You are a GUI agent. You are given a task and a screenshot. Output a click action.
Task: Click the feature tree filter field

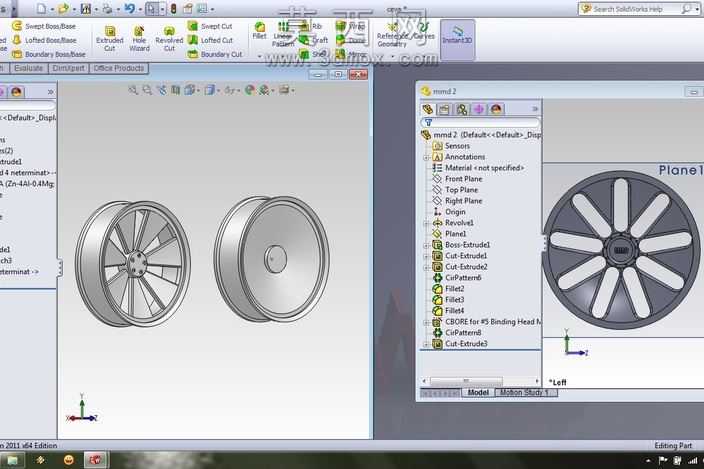(480, 122)
